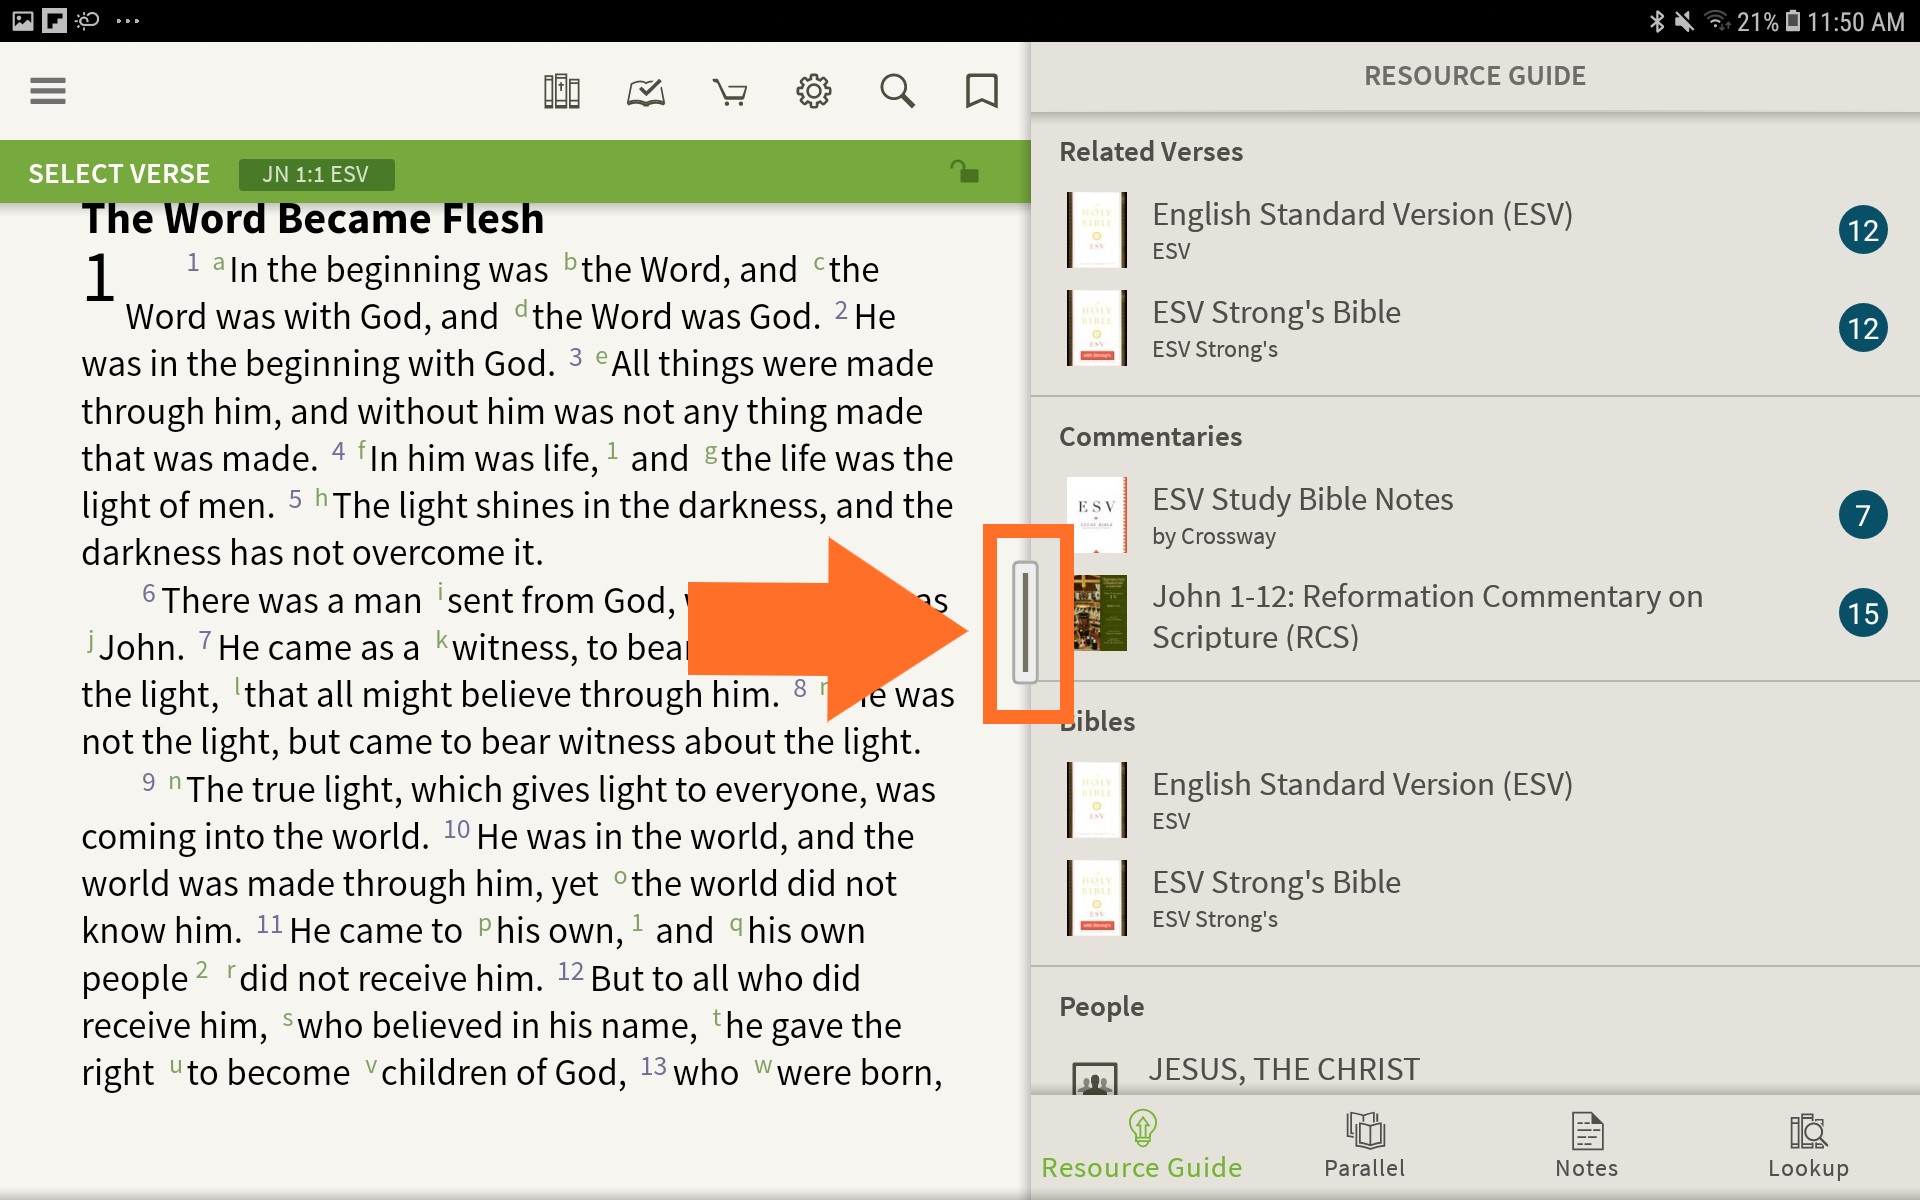
Task: Toggle the green unlock padlock icon
Action: pyautogui.click(x=964, y=172)
